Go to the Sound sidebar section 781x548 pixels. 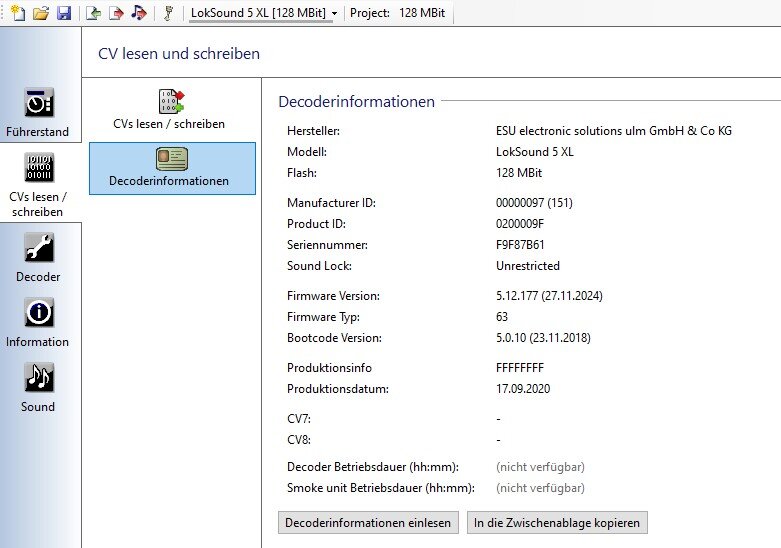point(38,387)
